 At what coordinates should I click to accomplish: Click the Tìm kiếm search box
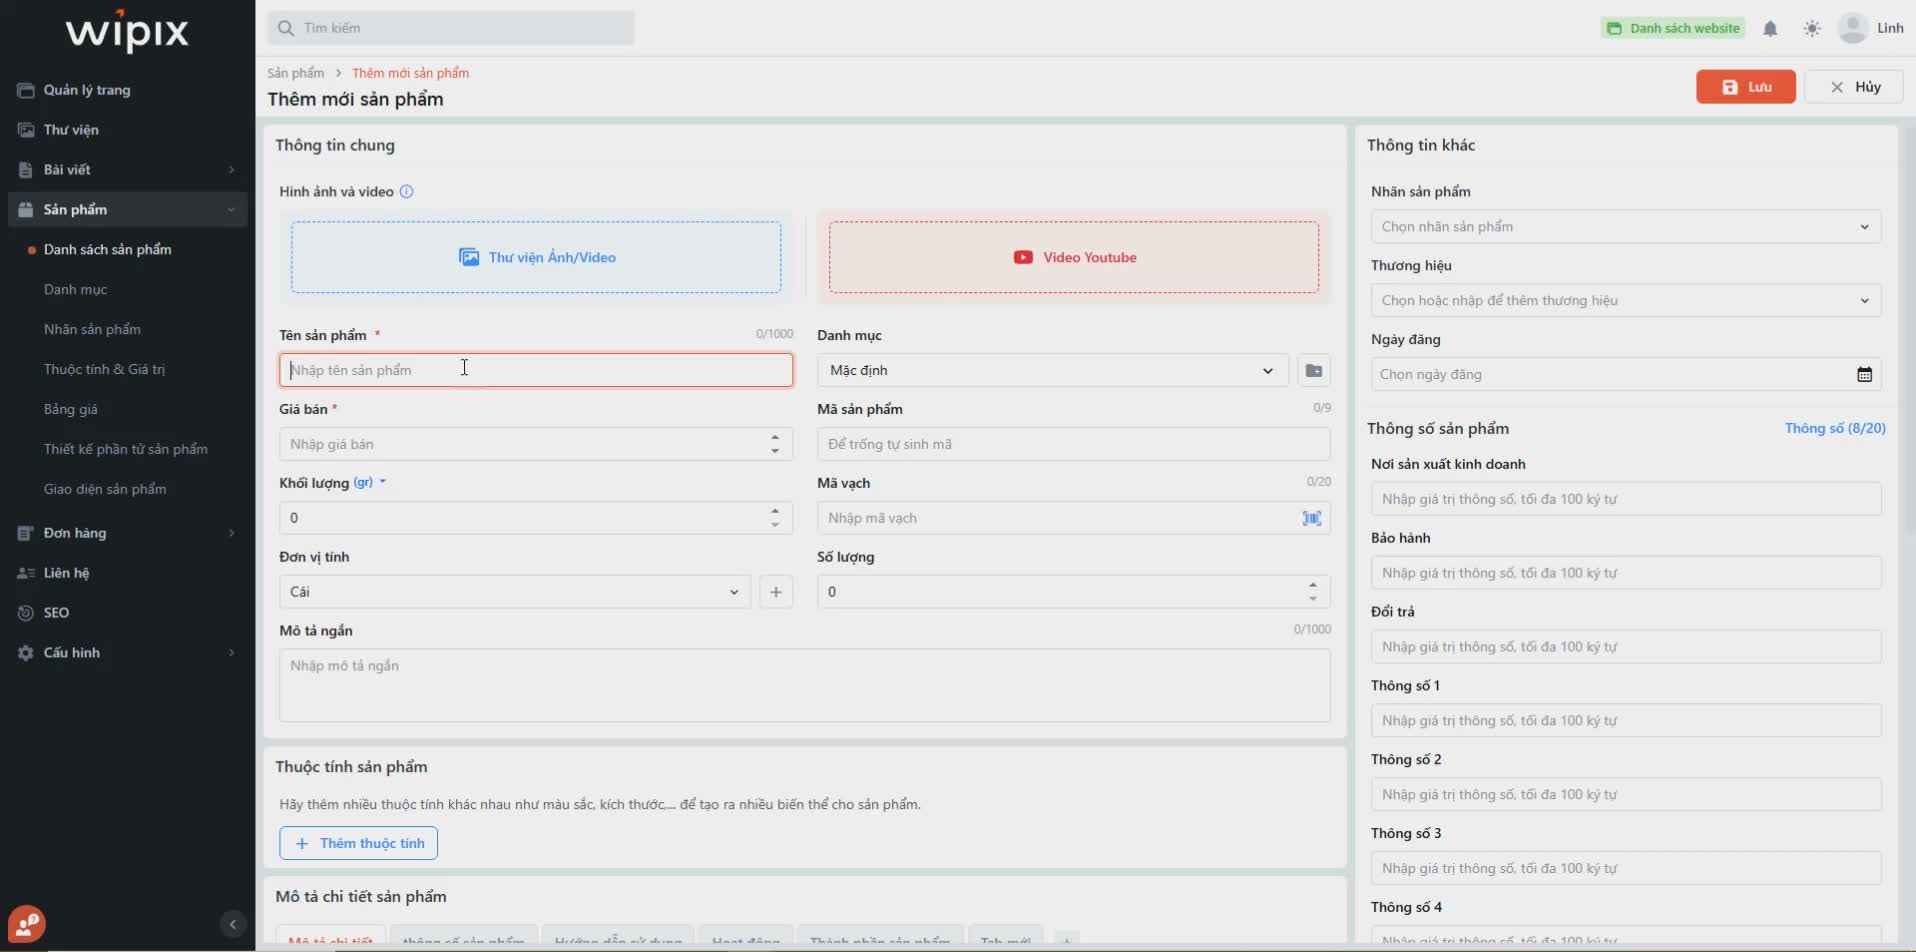point(451,28)
